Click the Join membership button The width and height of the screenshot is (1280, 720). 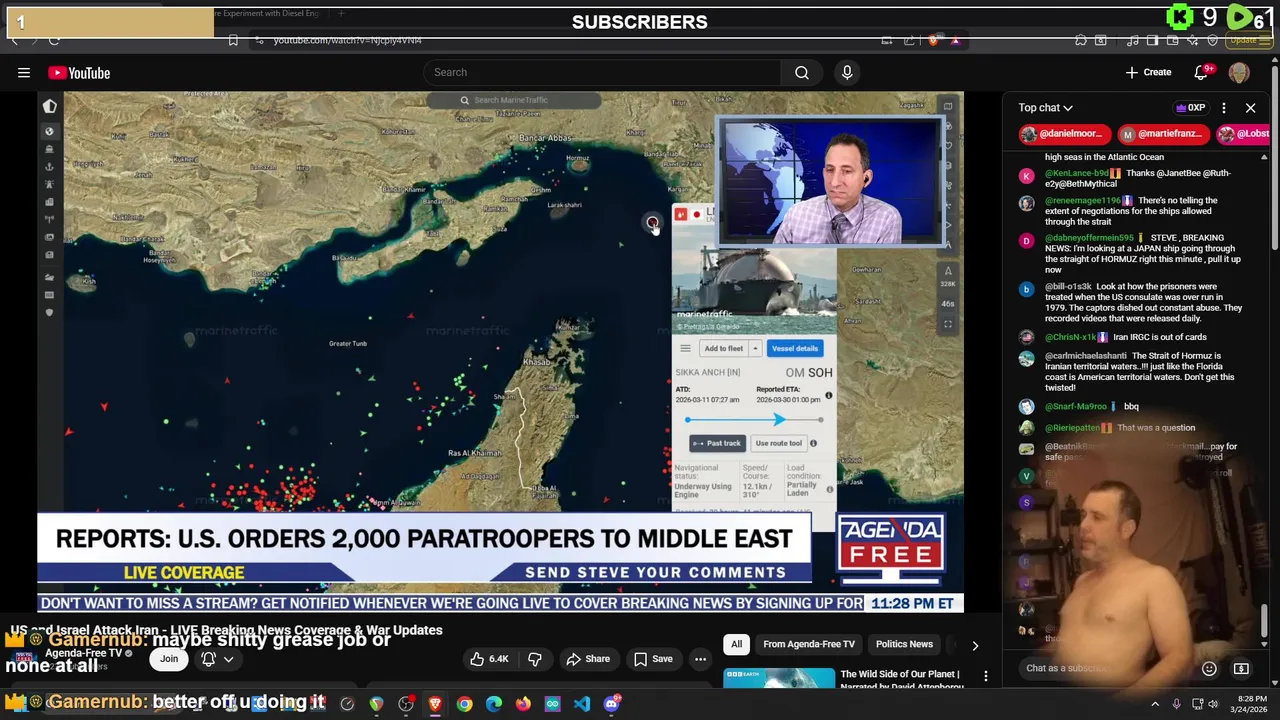(x=169, y=659)
